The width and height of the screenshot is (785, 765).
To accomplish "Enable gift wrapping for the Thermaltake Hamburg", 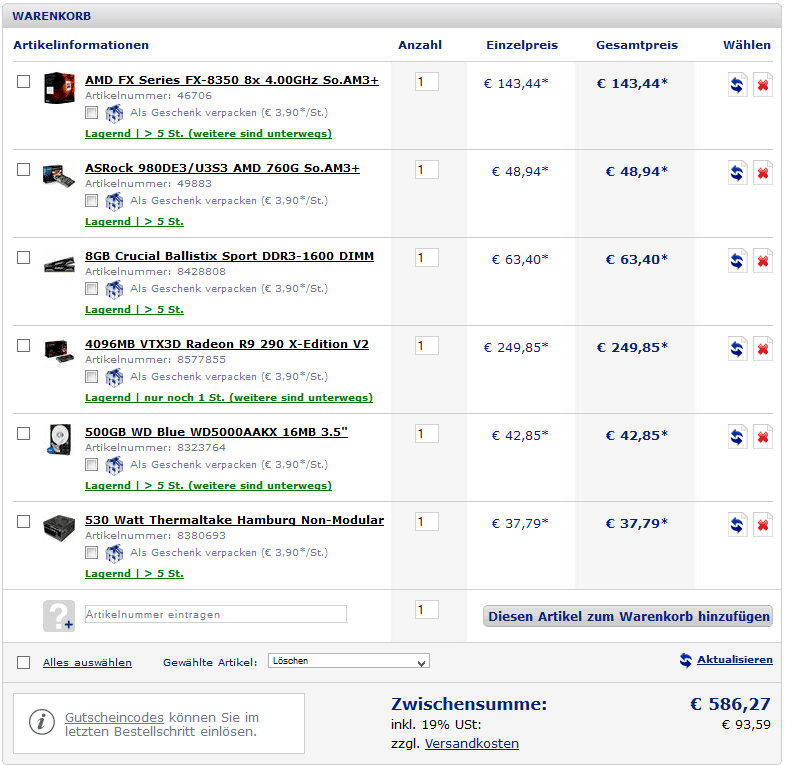I will coord(91,553).
